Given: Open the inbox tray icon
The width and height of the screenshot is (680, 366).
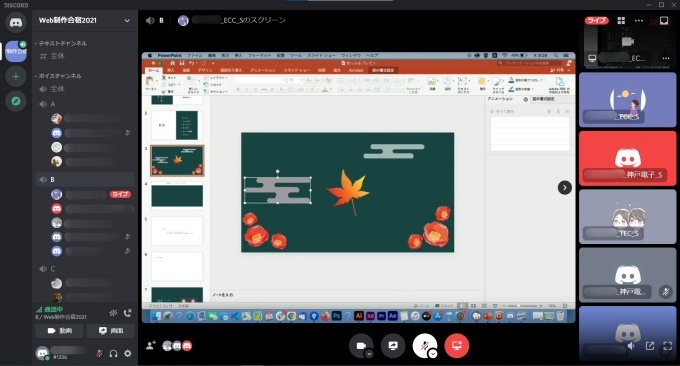Looking at the screenshot, I should coord(664,20).
